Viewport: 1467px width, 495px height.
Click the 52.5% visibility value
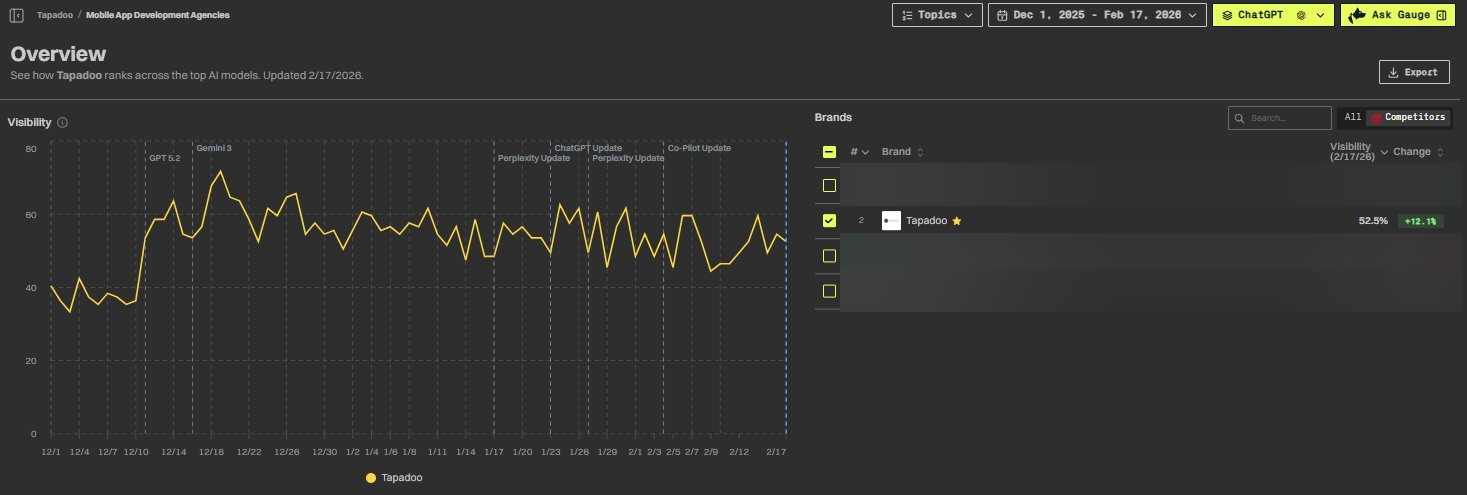pyautogui.click(x=1373, y=221)
